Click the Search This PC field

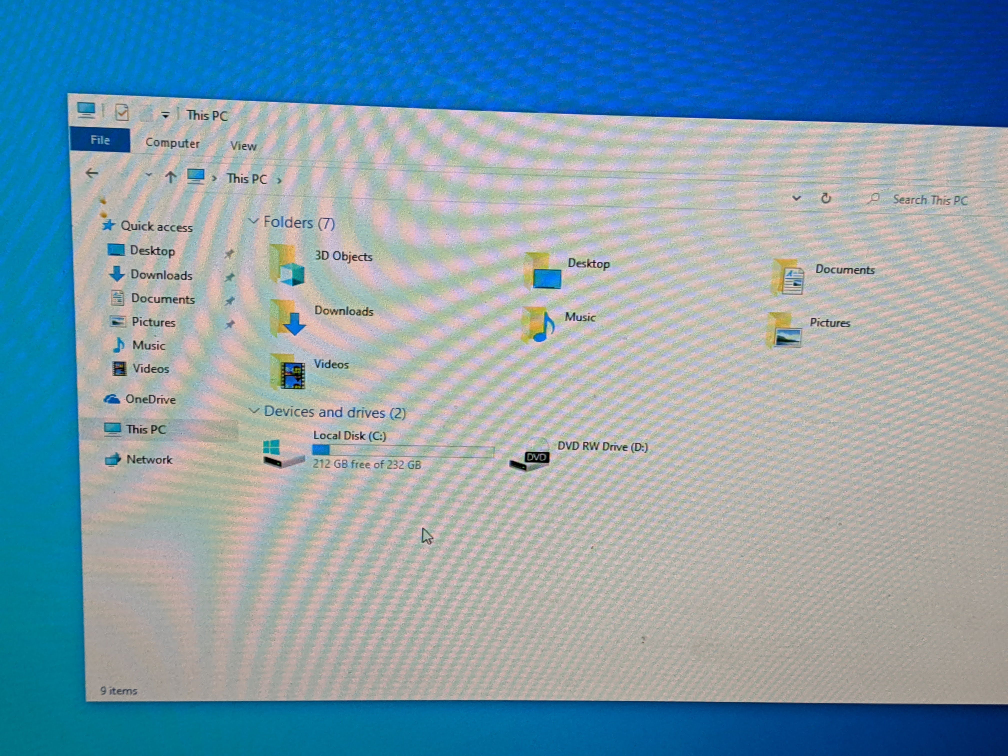(x=930, y=200)
